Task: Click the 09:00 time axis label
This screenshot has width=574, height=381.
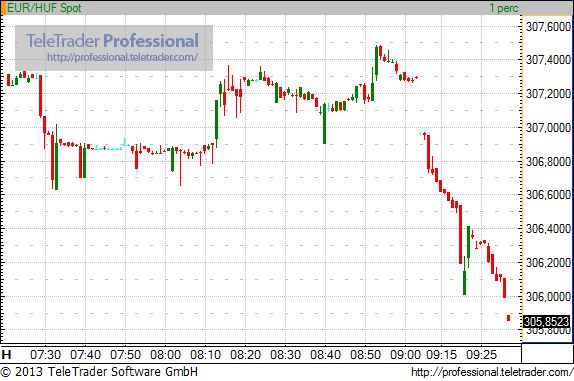Action: tap(405, 355)
